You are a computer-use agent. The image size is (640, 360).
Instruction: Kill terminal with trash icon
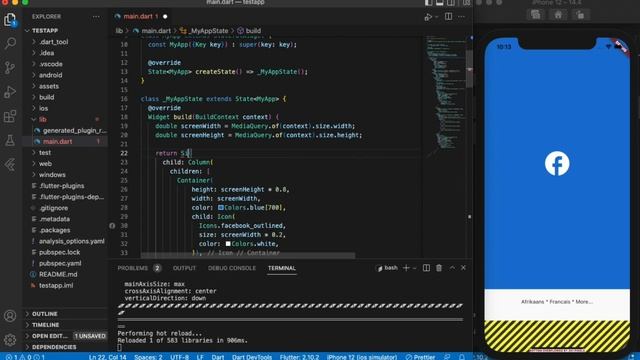click(439, 268)
